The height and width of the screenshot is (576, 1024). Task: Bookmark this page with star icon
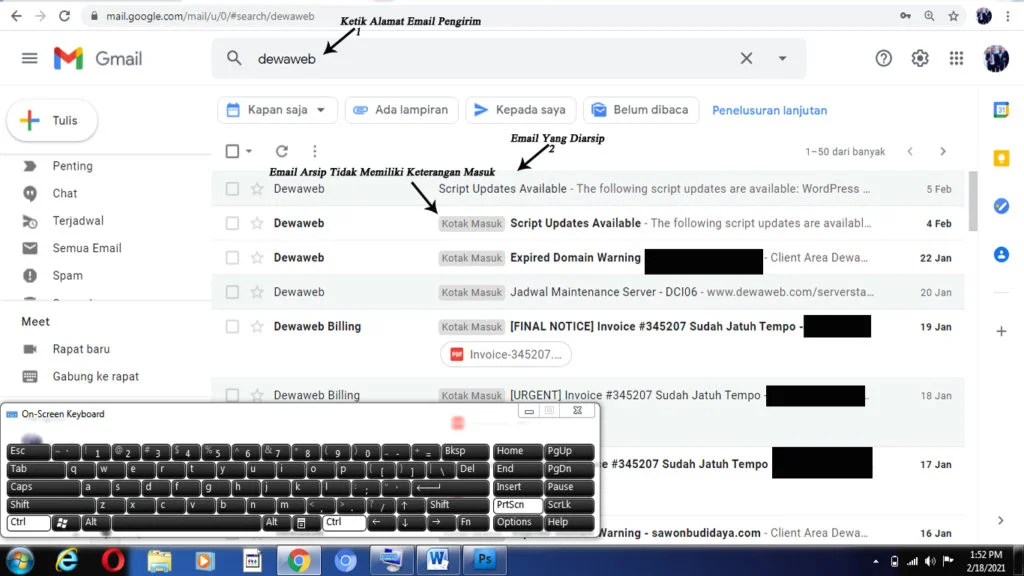(x=953, y=16)
